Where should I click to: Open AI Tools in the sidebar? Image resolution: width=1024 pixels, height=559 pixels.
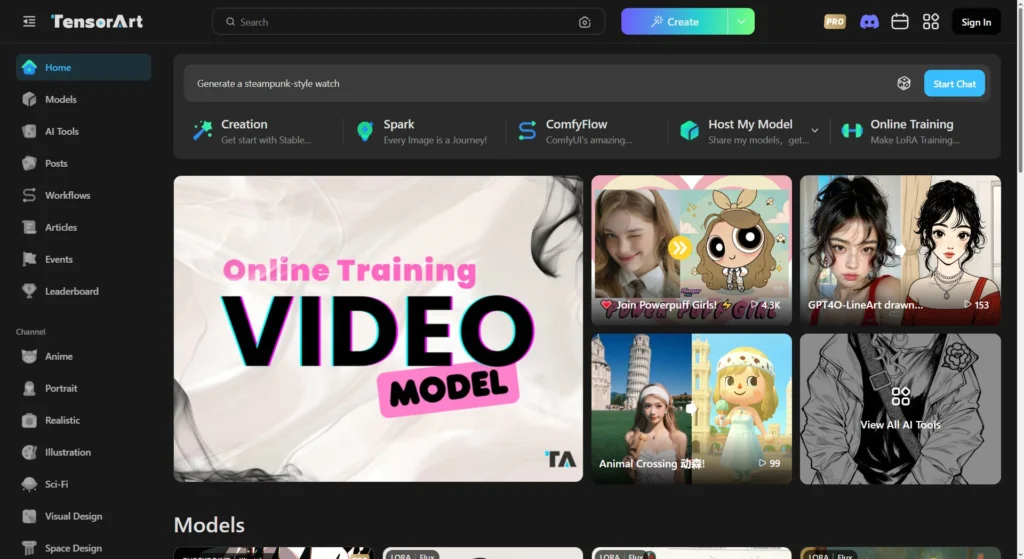click(84, 131)
